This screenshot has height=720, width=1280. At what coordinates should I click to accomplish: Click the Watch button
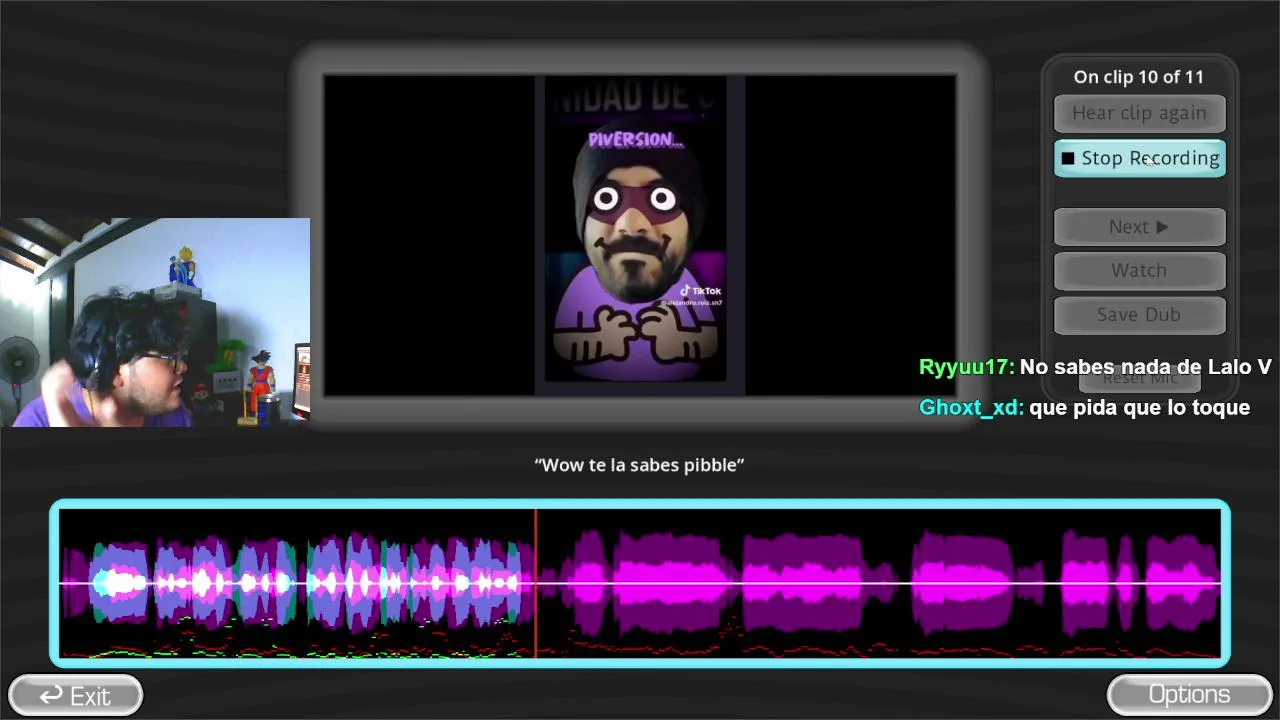click(1139, 270)
